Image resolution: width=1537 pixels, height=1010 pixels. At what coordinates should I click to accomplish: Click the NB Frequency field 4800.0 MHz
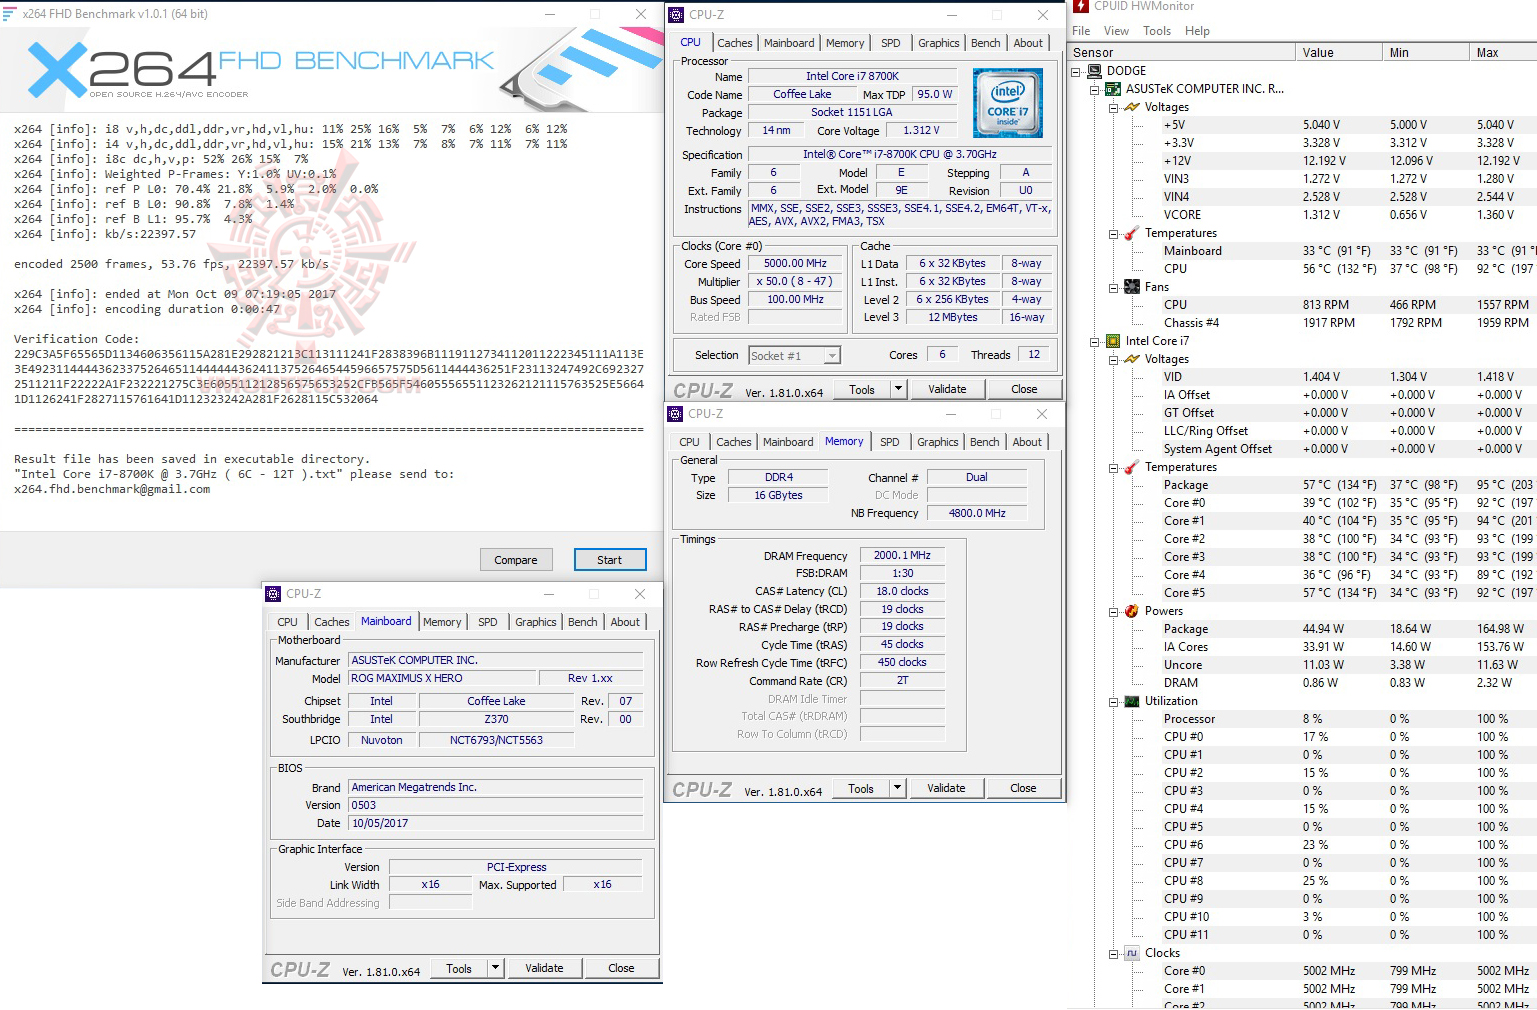(977, 513)
